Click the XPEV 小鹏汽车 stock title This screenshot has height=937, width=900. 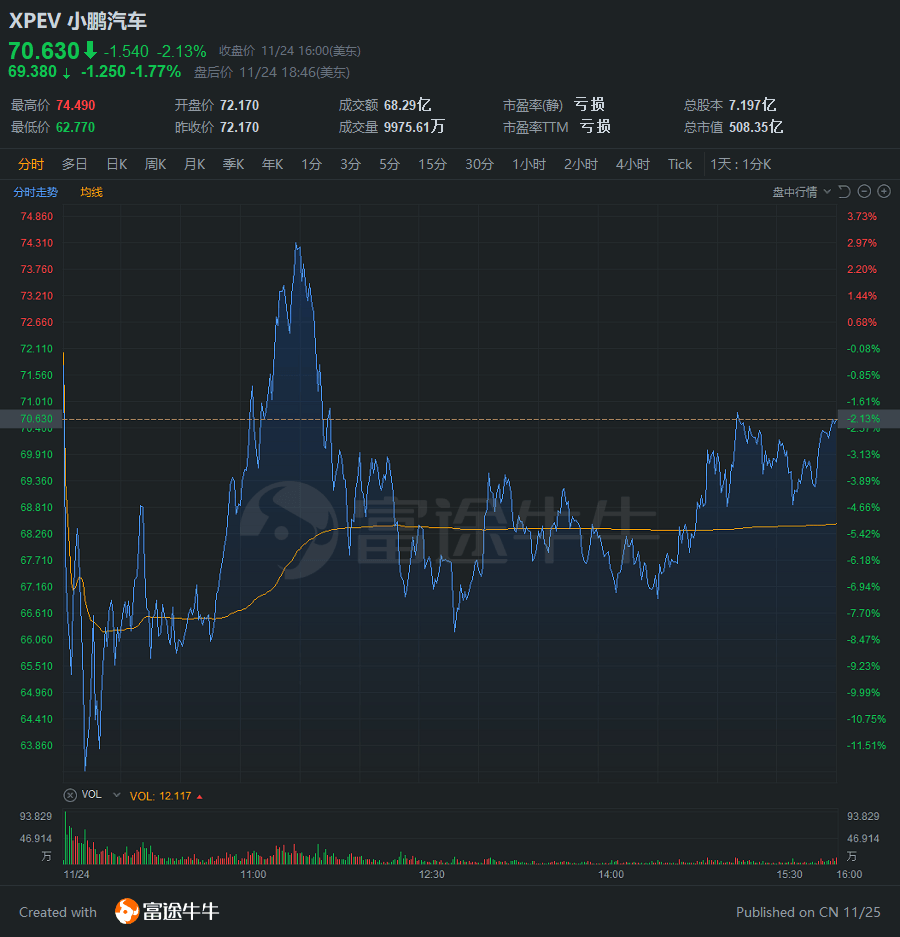[x=78, y=21]
